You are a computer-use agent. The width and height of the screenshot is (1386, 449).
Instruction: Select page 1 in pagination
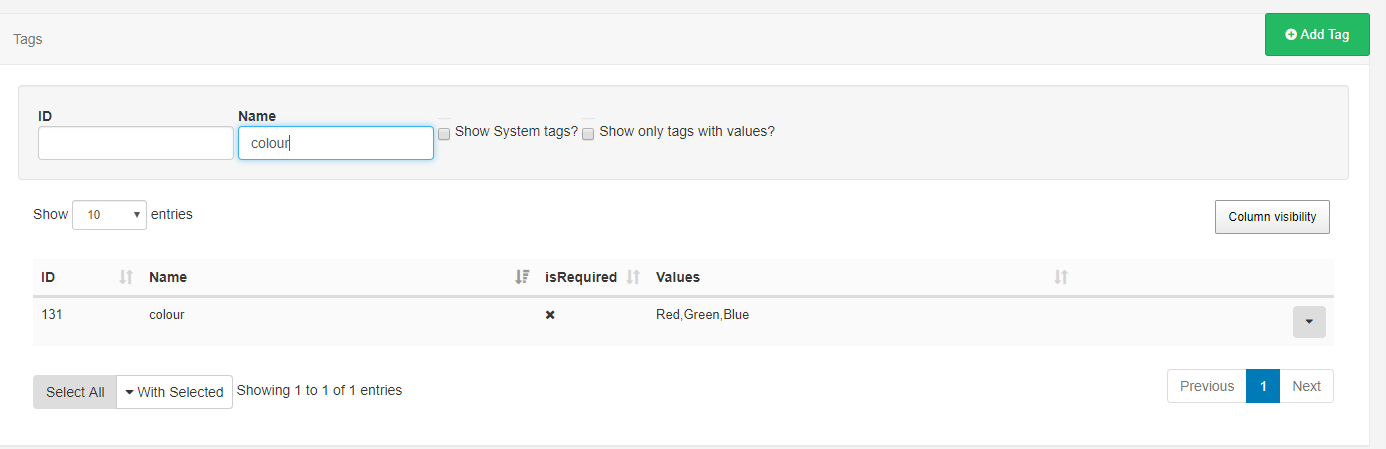coord(1263,386)
